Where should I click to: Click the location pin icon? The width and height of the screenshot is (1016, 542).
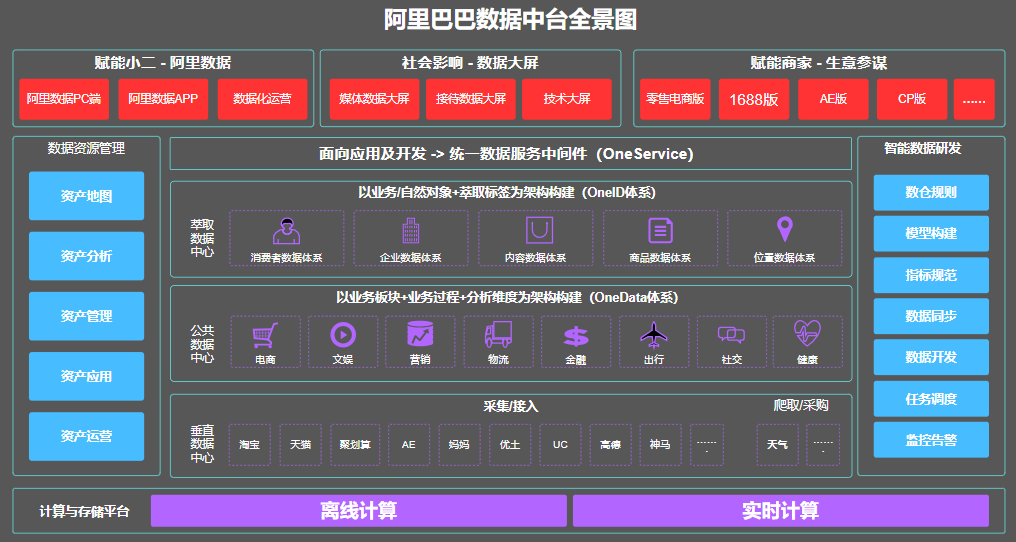[x=785, y=230]
